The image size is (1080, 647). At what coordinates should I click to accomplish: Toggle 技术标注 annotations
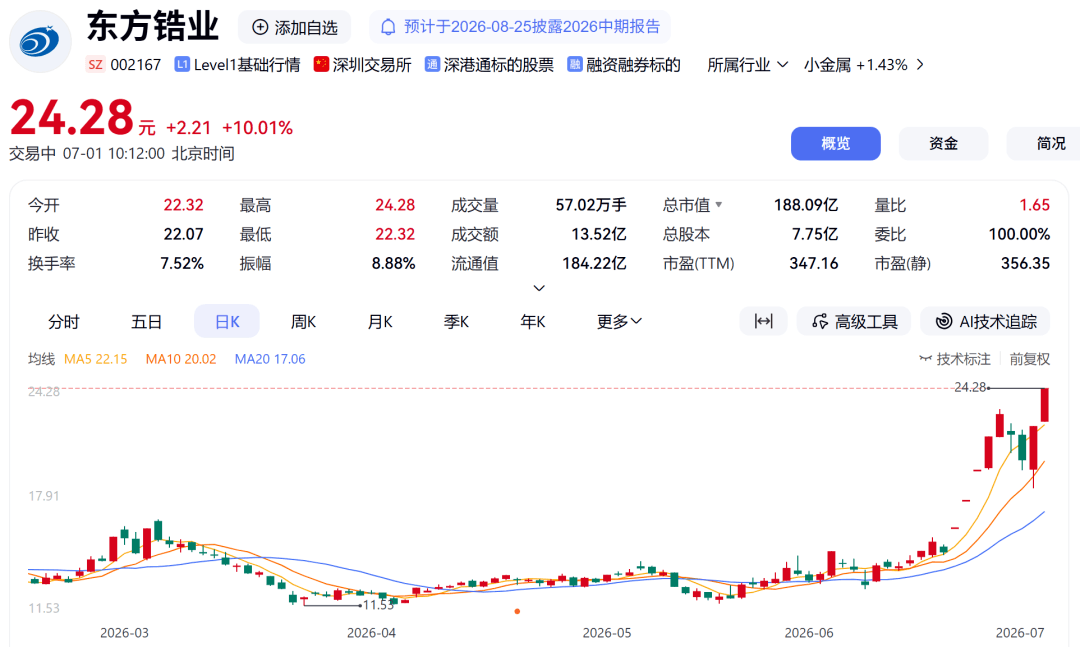955,359
